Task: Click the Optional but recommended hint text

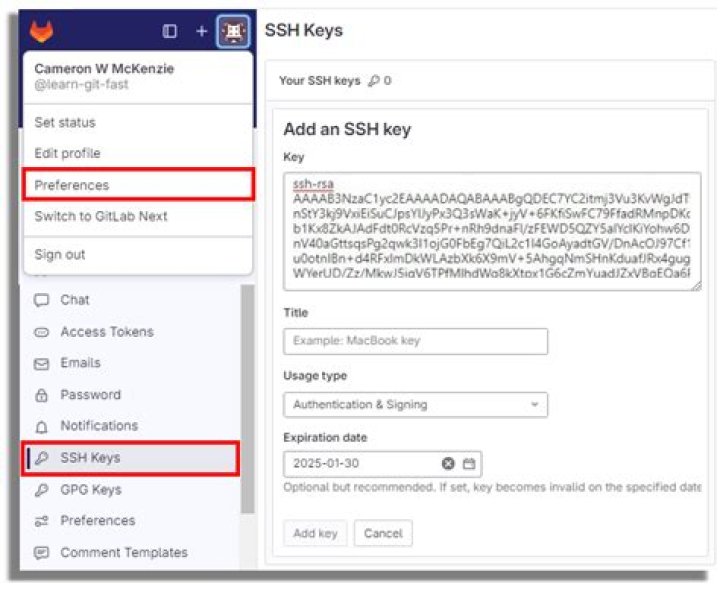Action: pyautogui.click(x=492, y=487)
